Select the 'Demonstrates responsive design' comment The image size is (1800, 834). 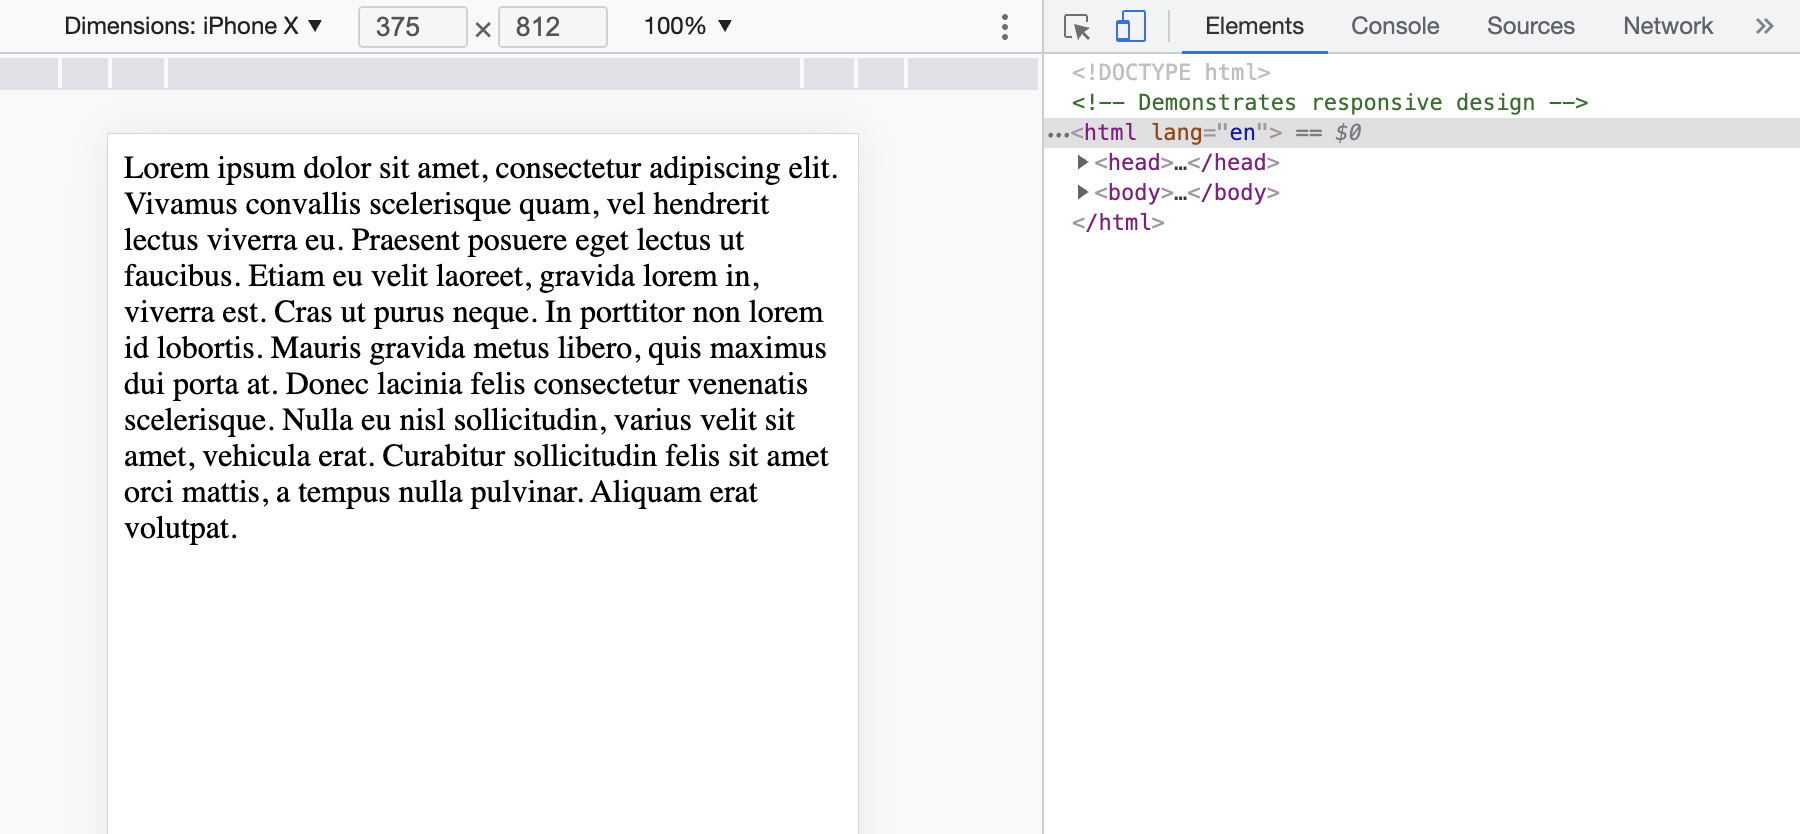(x=1329, y=102)
